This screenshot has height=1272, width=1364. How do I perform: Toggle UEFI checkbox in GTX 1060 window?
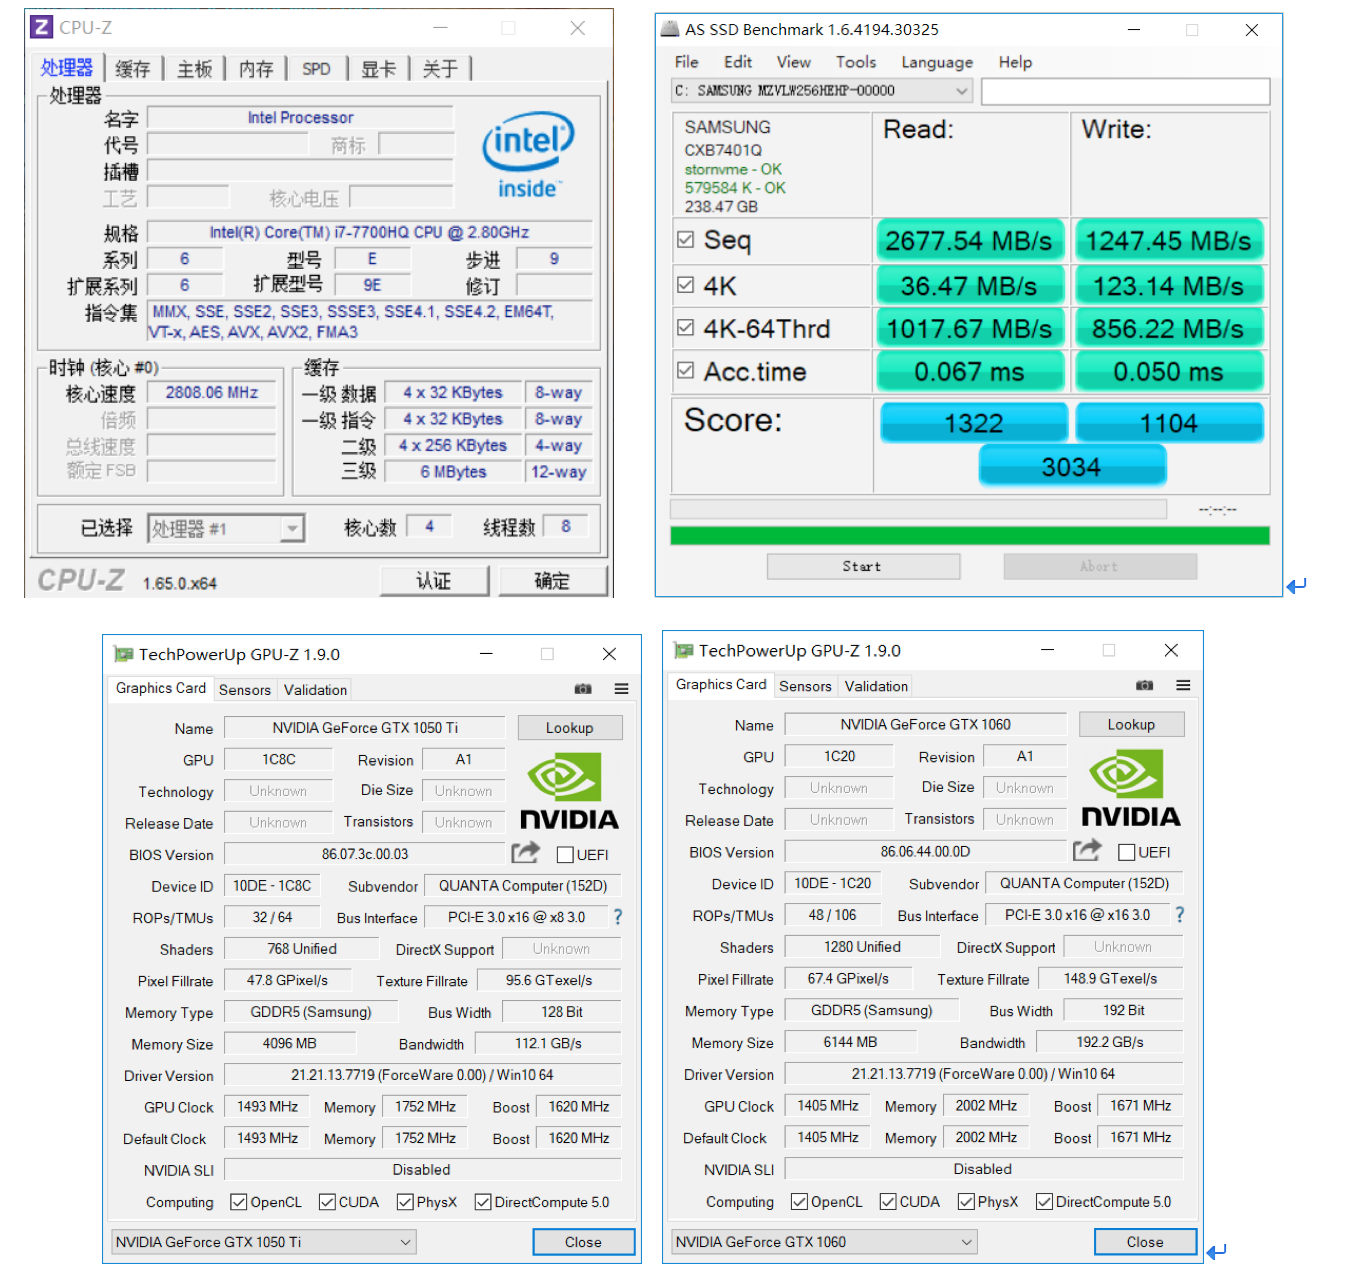tap(1126, 852)
